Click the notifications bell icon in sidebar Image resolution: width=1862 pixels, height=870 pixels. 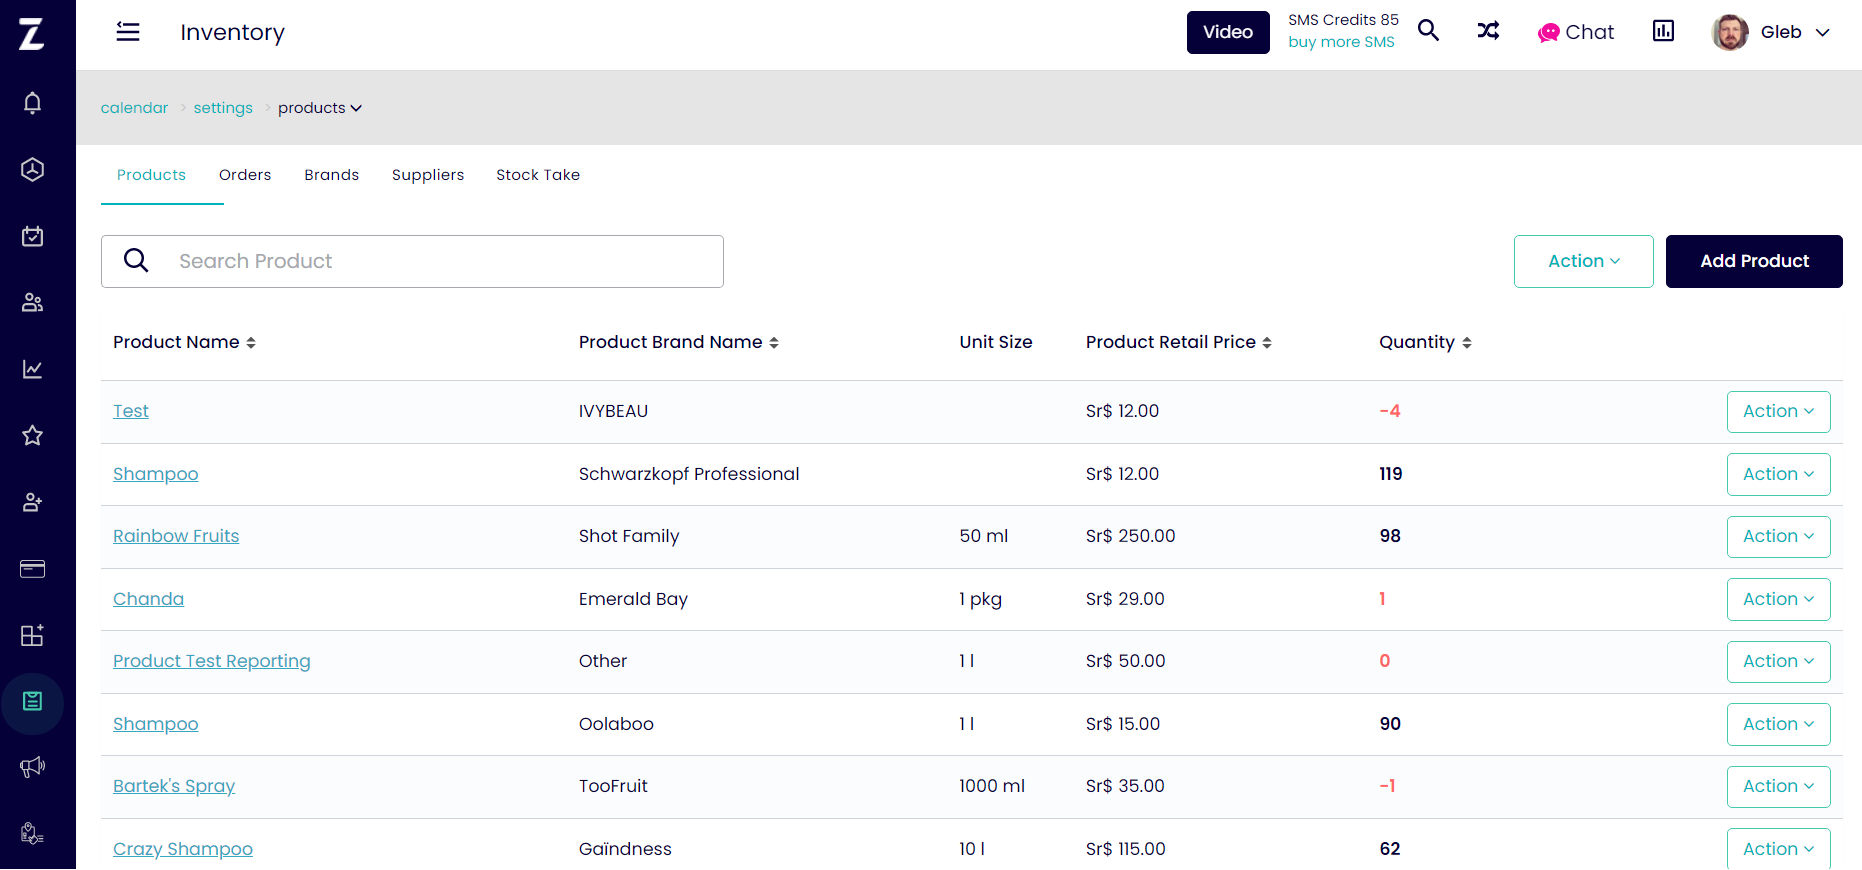coord(32,103)
